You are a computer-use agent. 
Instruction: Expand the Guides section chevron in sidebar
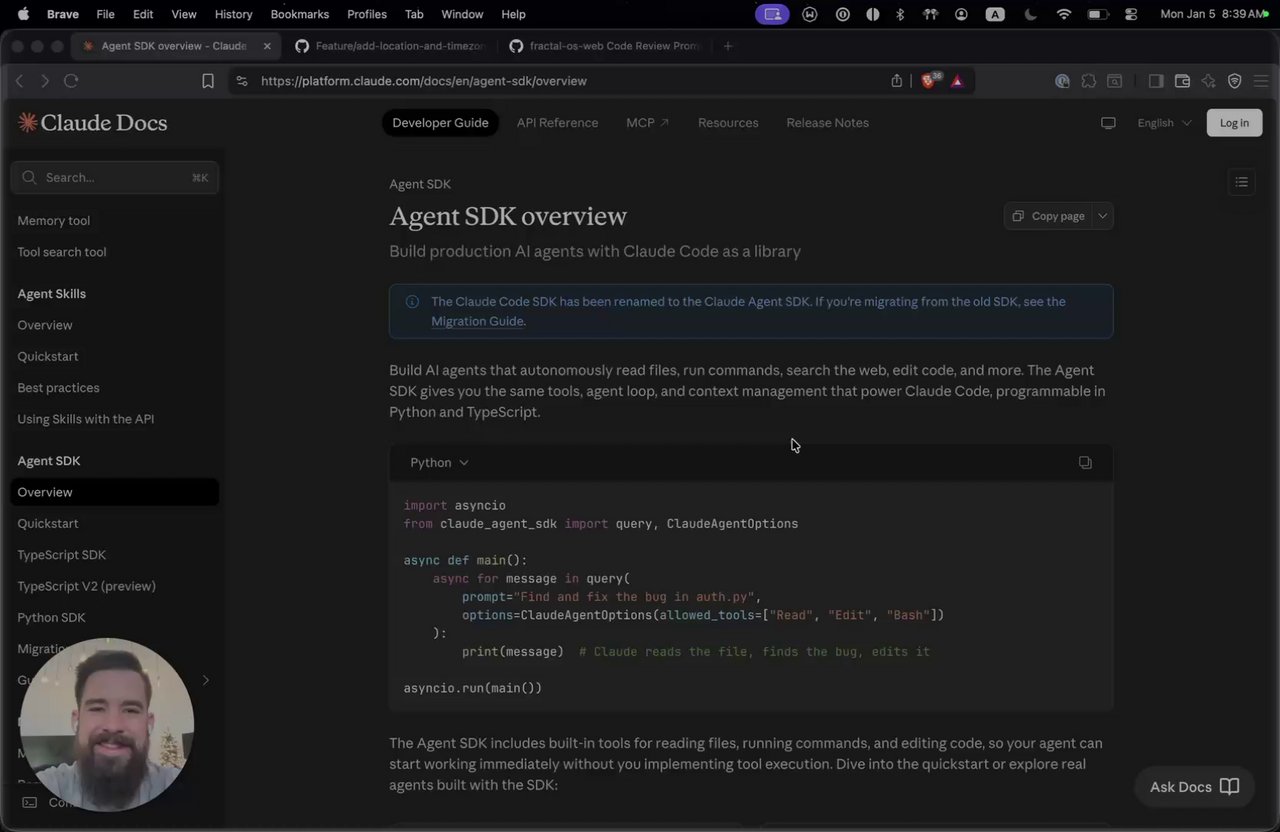(x=206, y=681)
